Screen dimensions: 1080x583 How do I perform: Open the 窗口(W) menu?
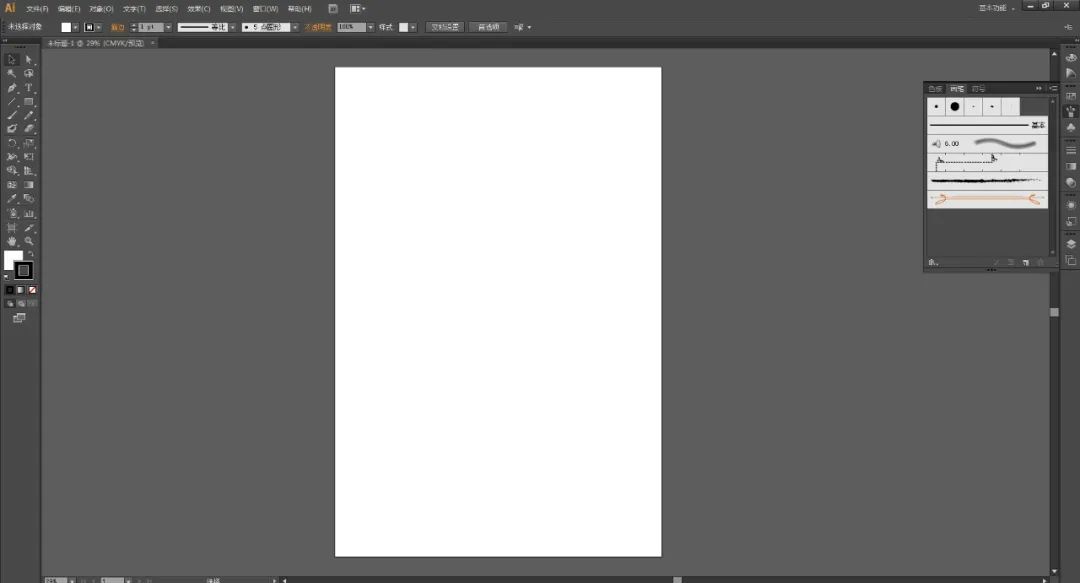(265, 9)
